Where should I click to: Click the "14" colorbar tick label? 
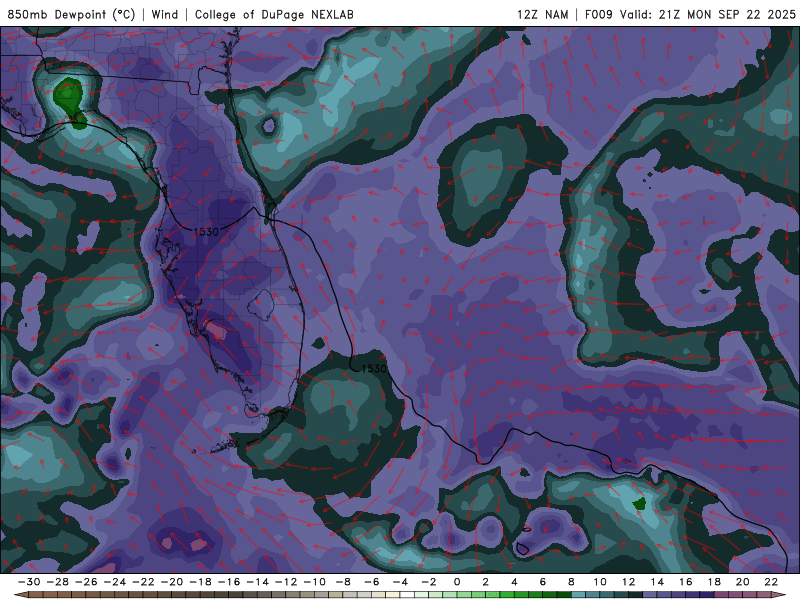(x=657, y=582)
